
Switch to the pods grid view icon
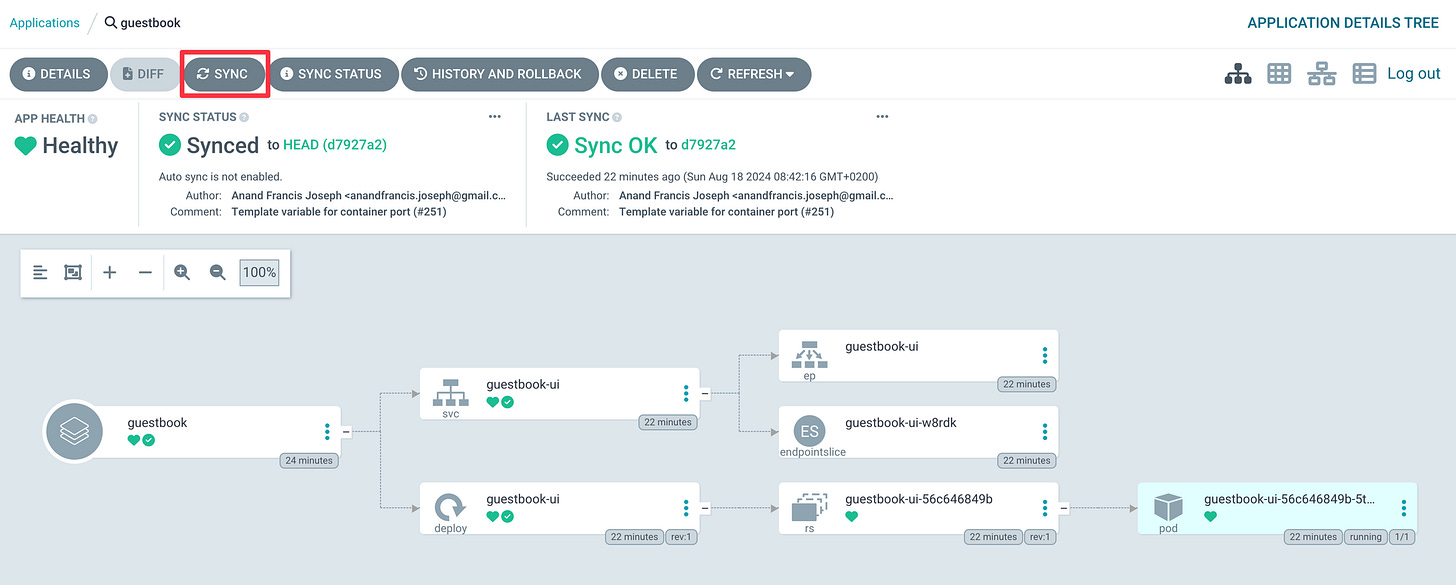[1278, 73]
